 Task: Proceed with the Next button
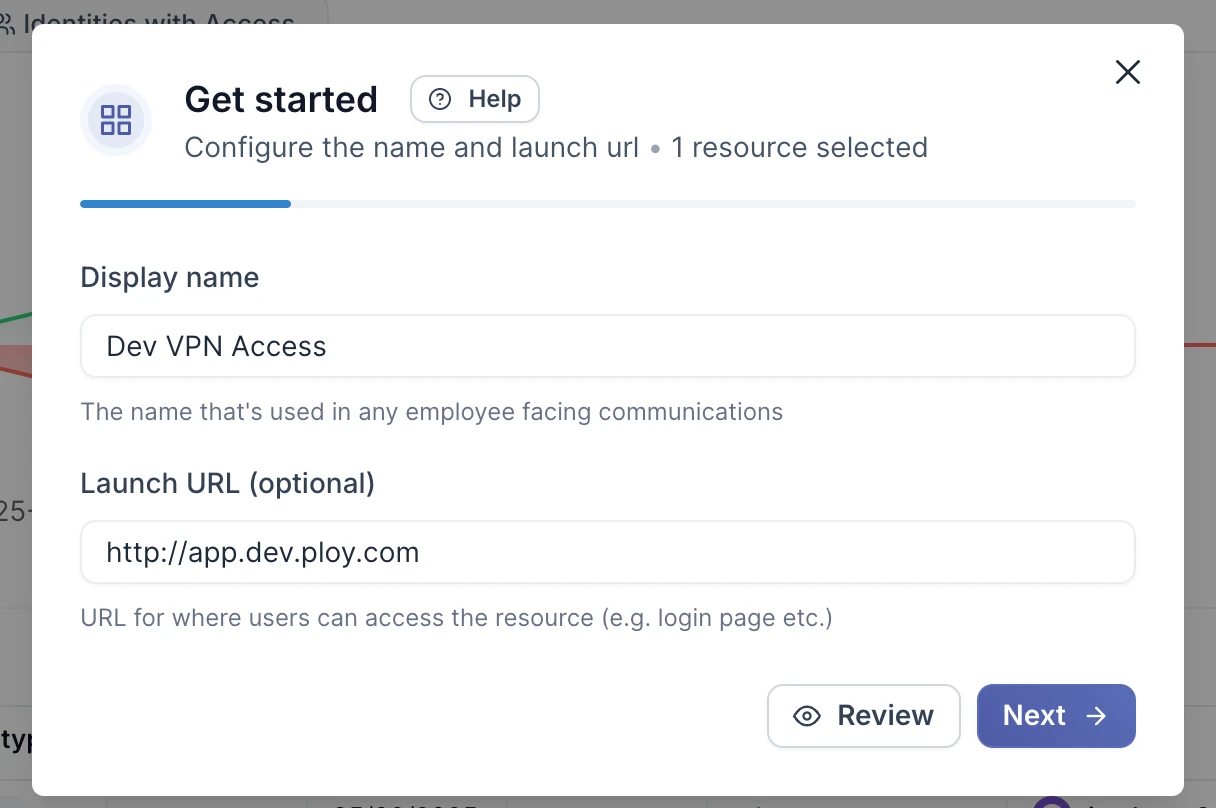tap(1056, 716)
